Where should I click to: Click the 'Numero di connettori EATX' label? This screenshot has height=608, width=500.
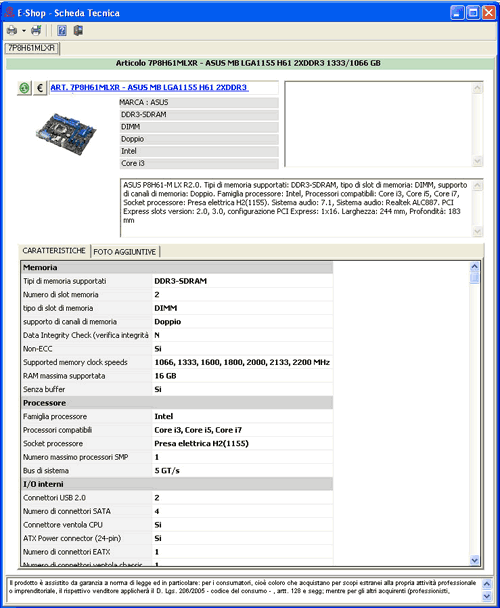66,552
